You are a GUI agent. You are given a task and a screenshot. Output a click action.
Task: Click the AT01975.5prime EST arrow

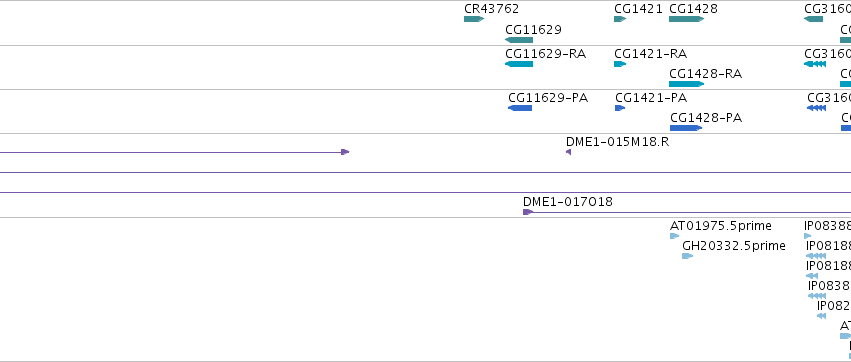click(x=675, y=236)
